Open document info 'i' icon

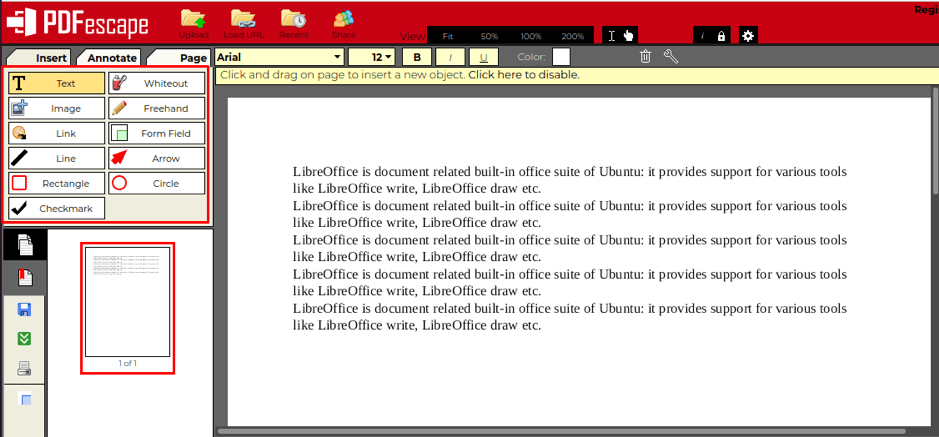(702, 36)
